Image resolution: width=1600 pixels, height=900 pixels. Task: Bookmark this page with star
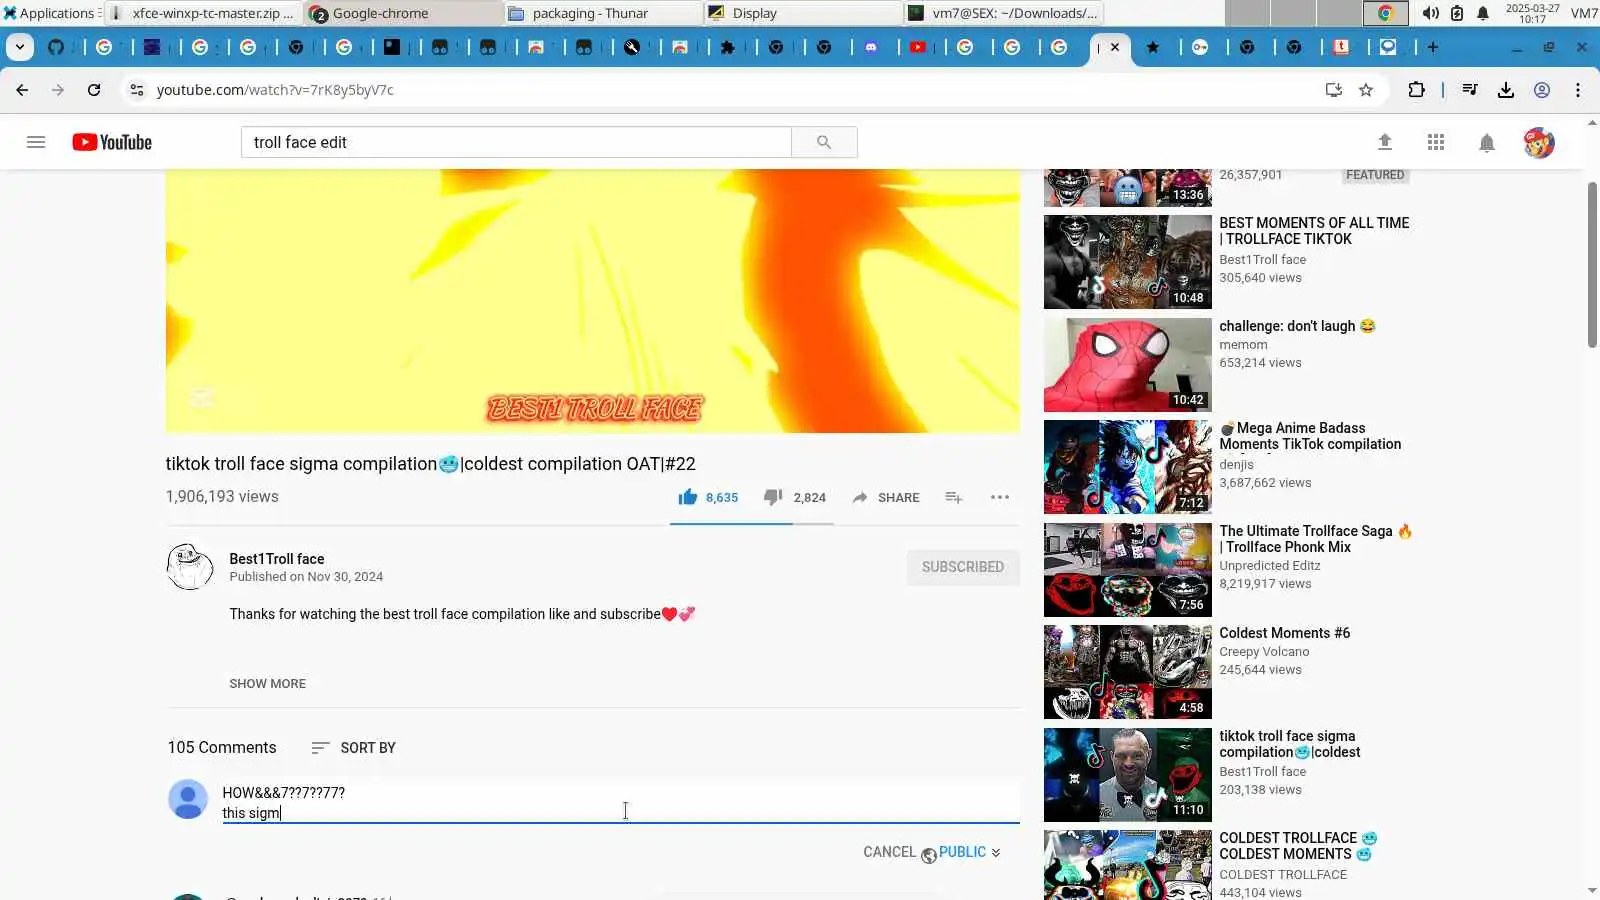pos(1366,90)
